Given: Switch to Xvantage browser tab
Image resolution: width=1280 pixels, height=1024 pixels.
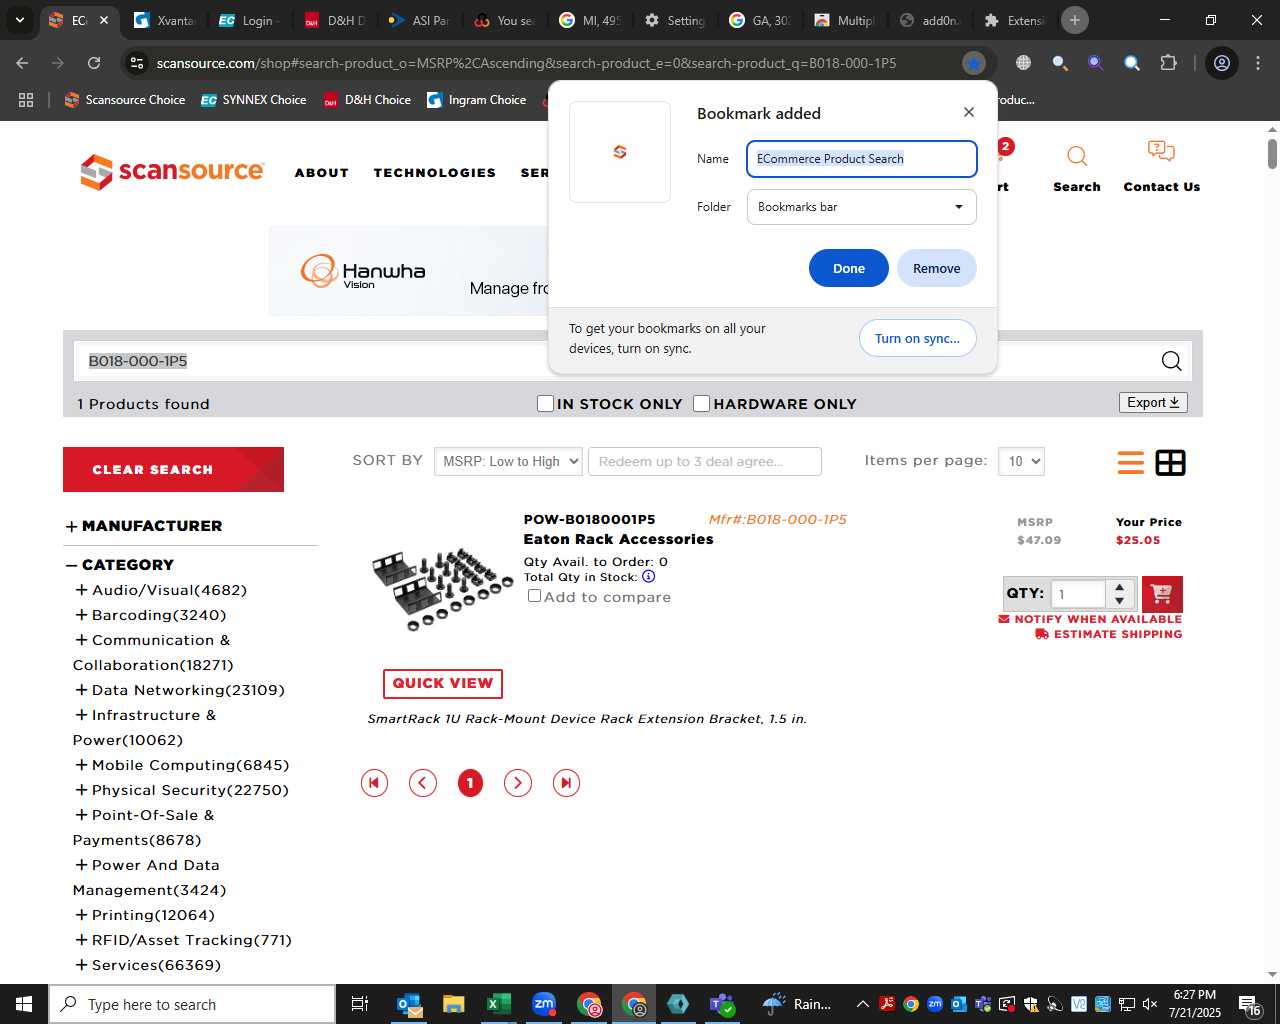Looking at the screenshot, I should click(x=164, y=20).
